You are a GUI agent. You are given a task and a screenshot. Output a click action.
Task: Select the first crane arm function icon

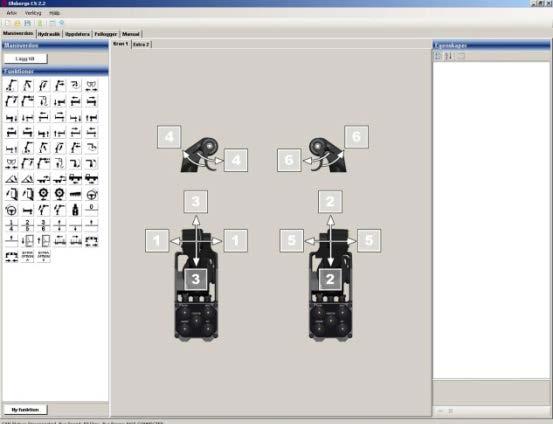pyautogui.click(x=12, y=86)
